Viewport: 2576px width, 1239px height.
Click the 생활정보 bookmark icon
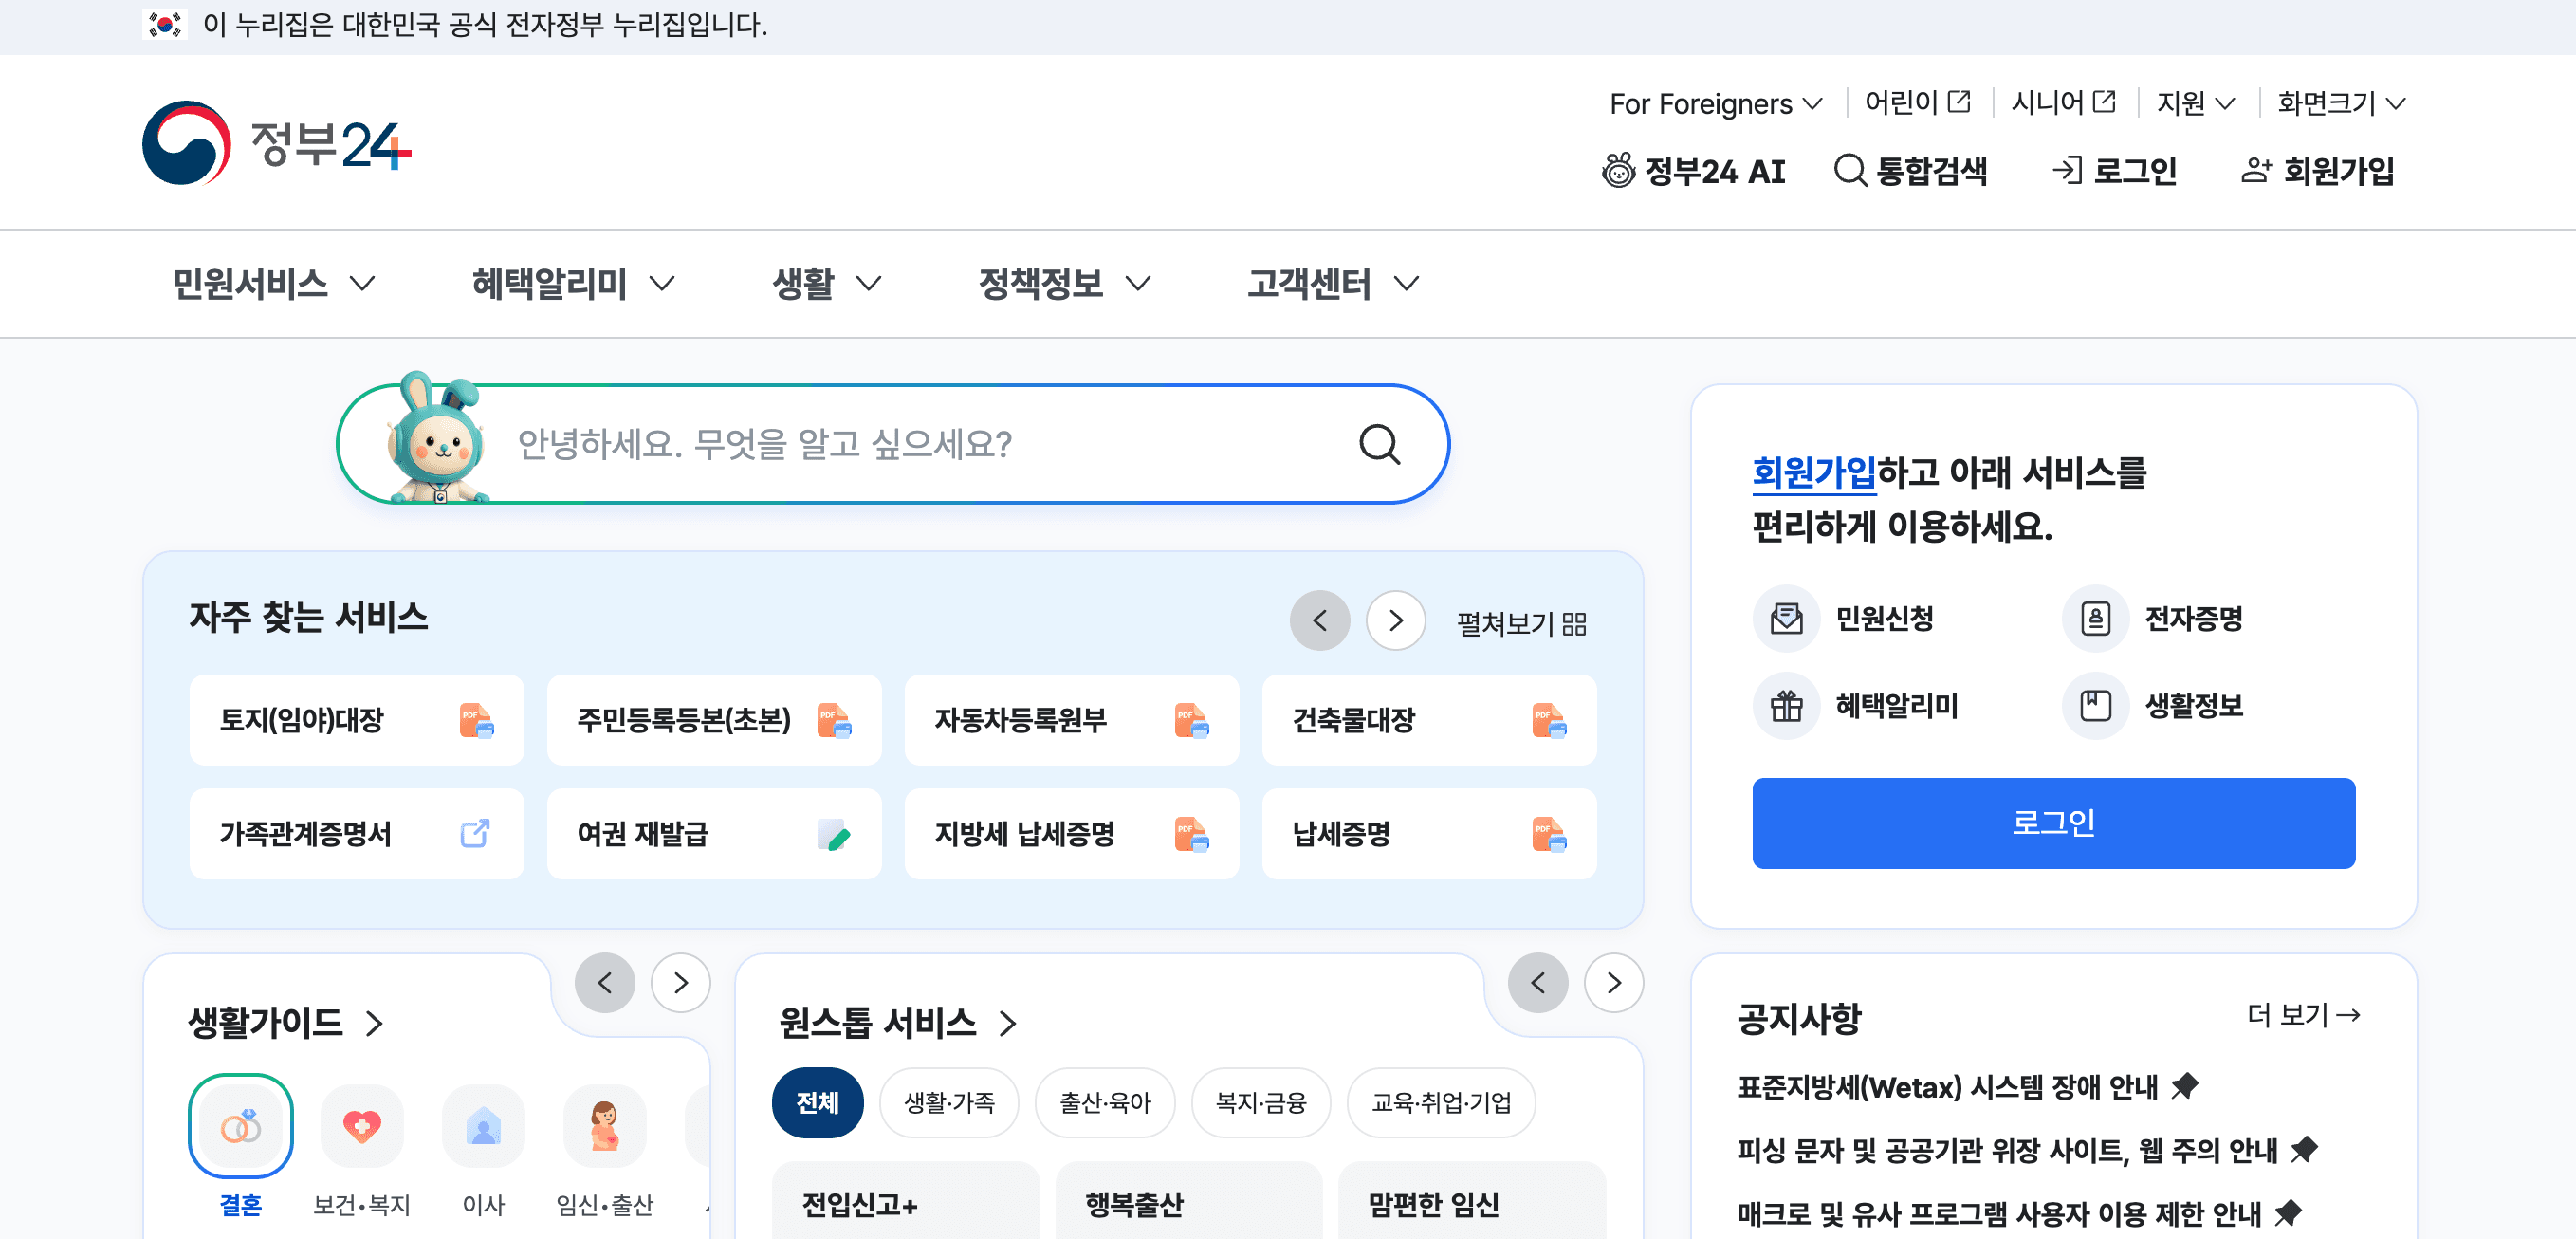click(x=2095, y=706)
